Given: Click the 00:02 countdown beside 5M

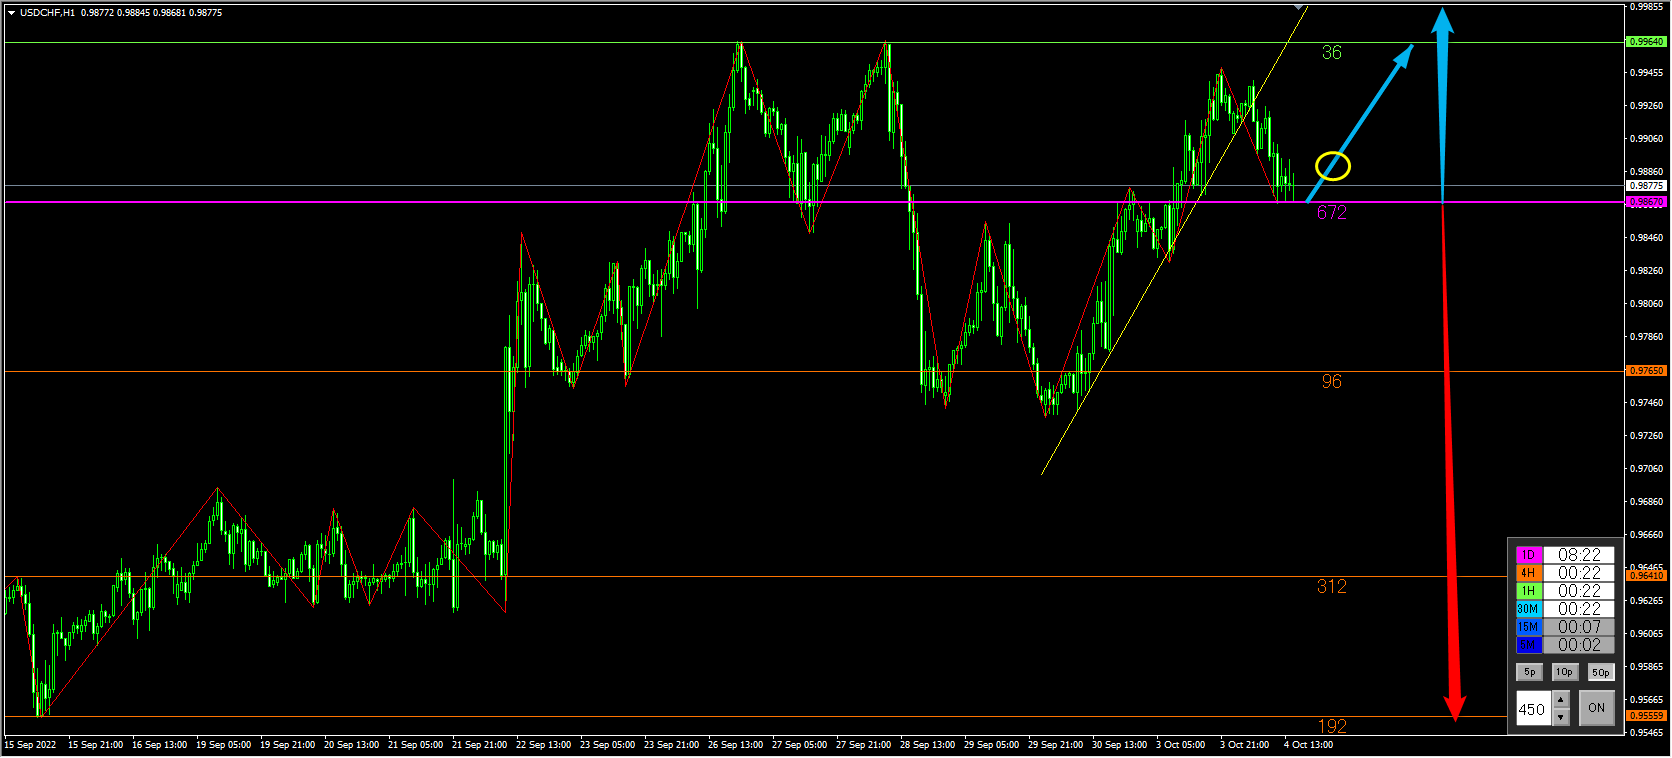Looking at the screenshot, I should point(1579,645).
